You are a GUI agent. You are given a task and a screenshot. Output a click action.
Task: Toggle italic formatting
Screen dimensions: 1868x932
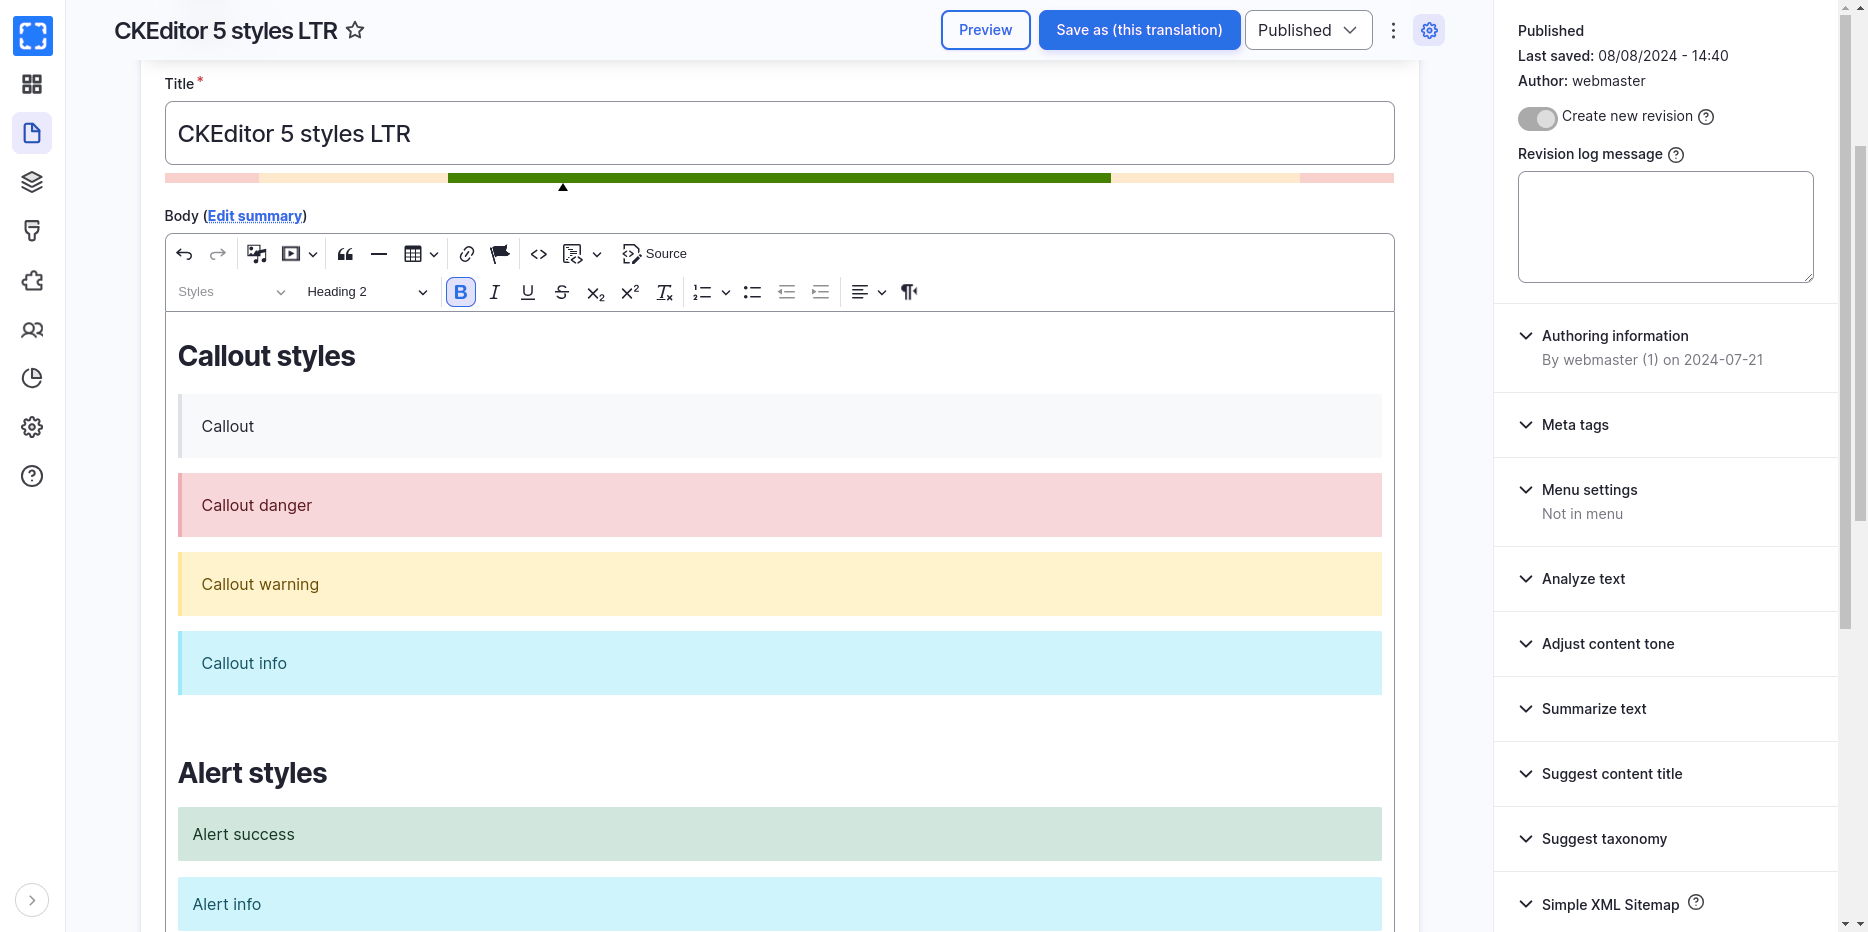(494, 292)
